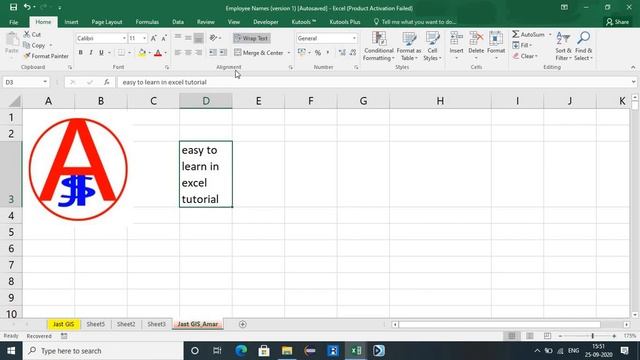
Task: Apply comma style number format
Action: (327, 53)
